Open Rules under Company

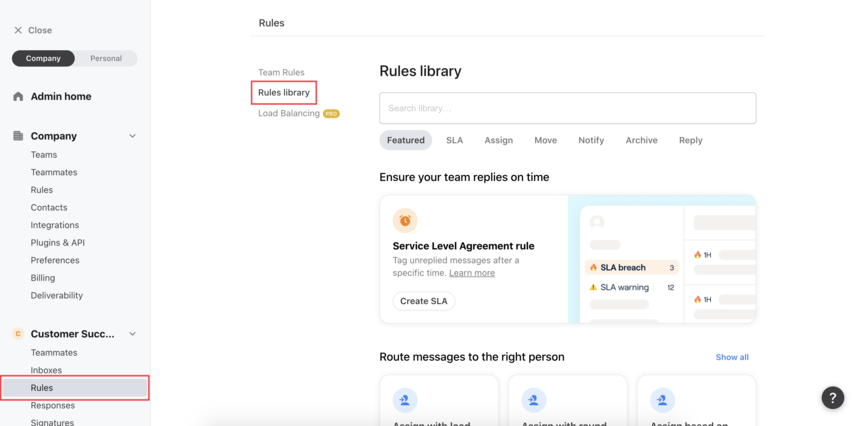click(42, 190)
